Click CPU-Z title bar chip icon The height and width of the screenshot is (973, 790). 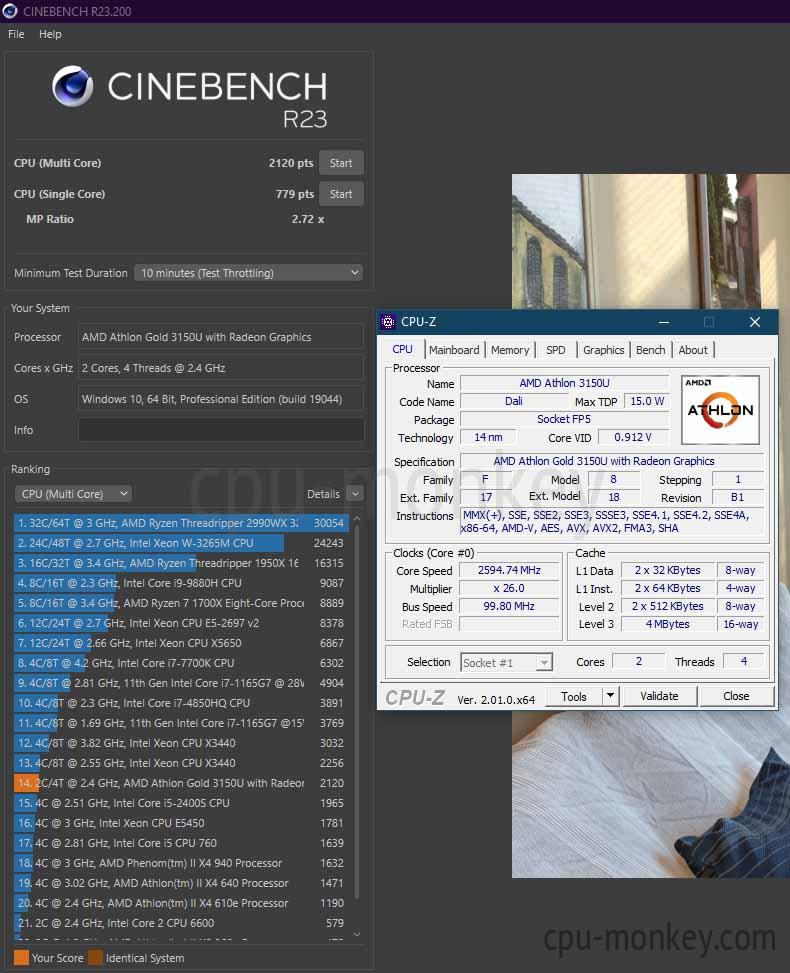[x=388, y=322]
